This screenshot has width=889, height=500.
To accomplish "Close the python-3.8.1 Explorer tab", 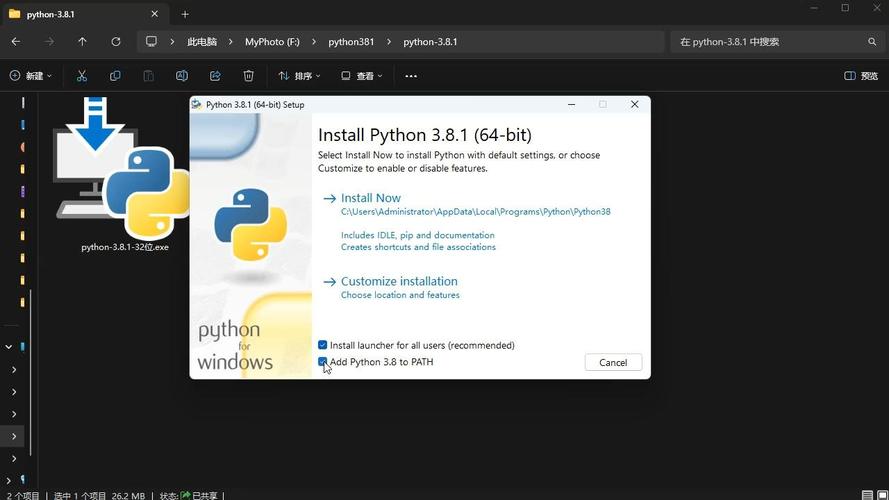I will 154,14.
